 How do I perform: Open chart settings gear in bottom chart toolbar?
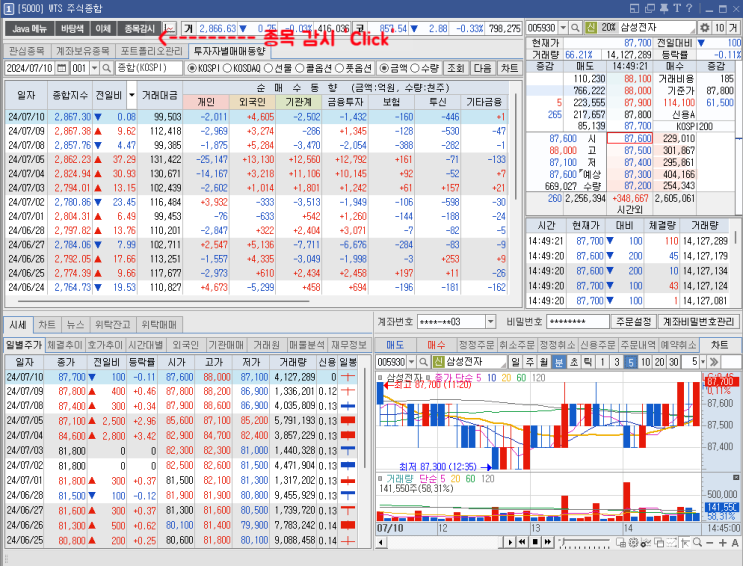[633, 542]
